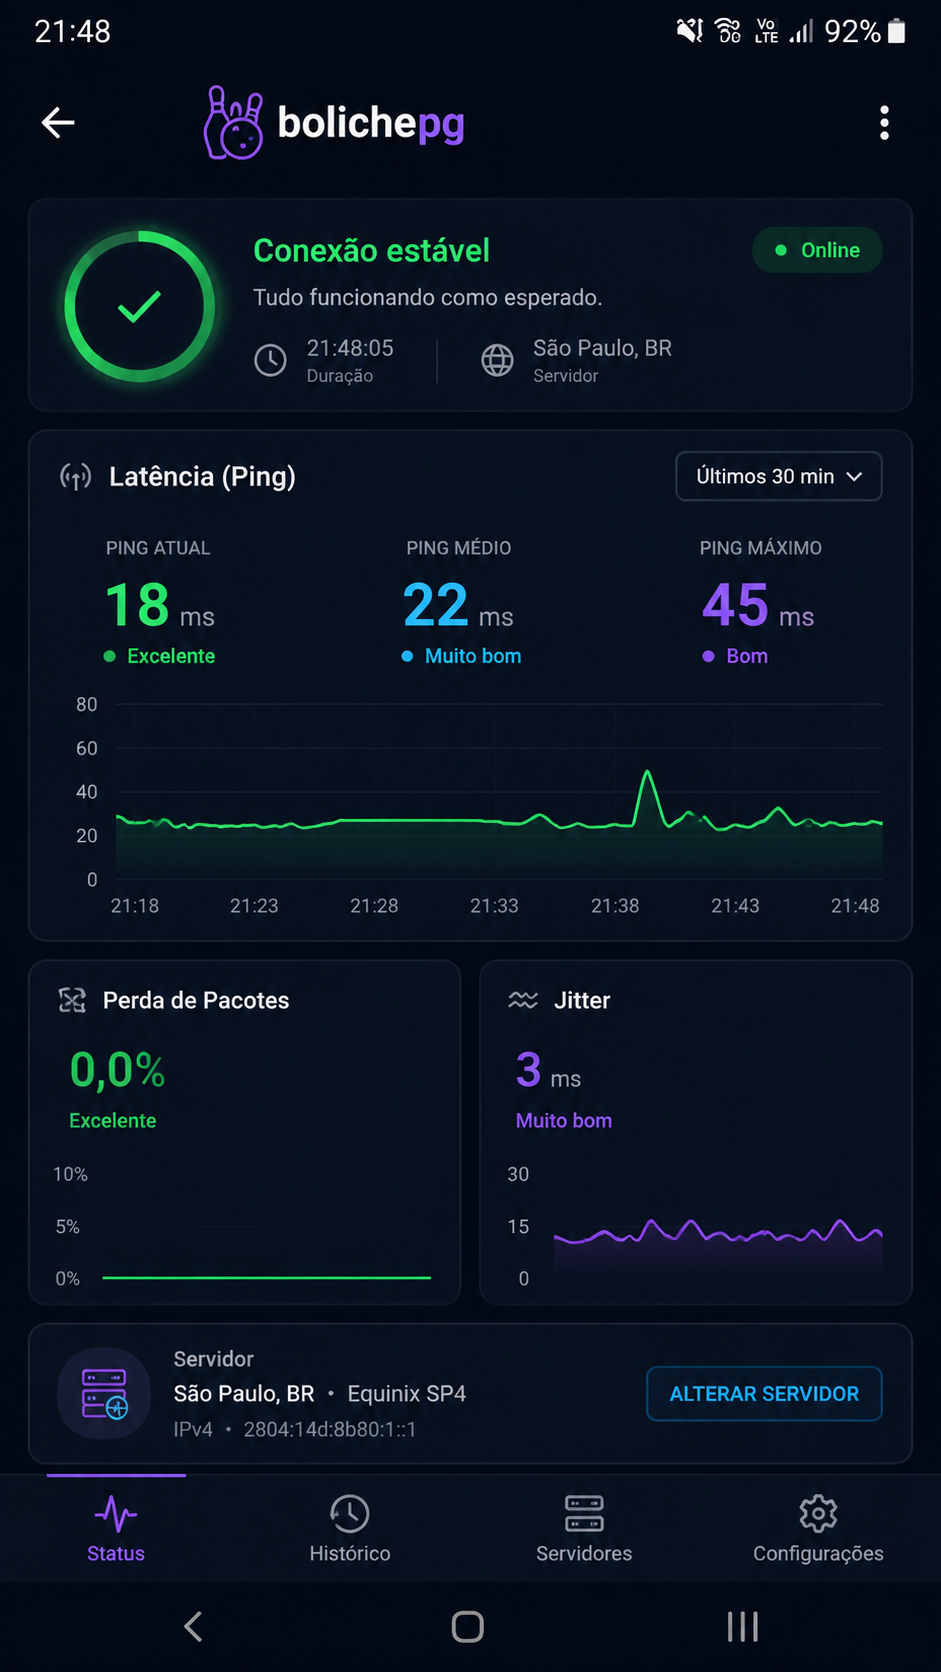This screenshot has width=941, height=1672.
Task: Go back using the arrow icon
Action: point(58,123)
